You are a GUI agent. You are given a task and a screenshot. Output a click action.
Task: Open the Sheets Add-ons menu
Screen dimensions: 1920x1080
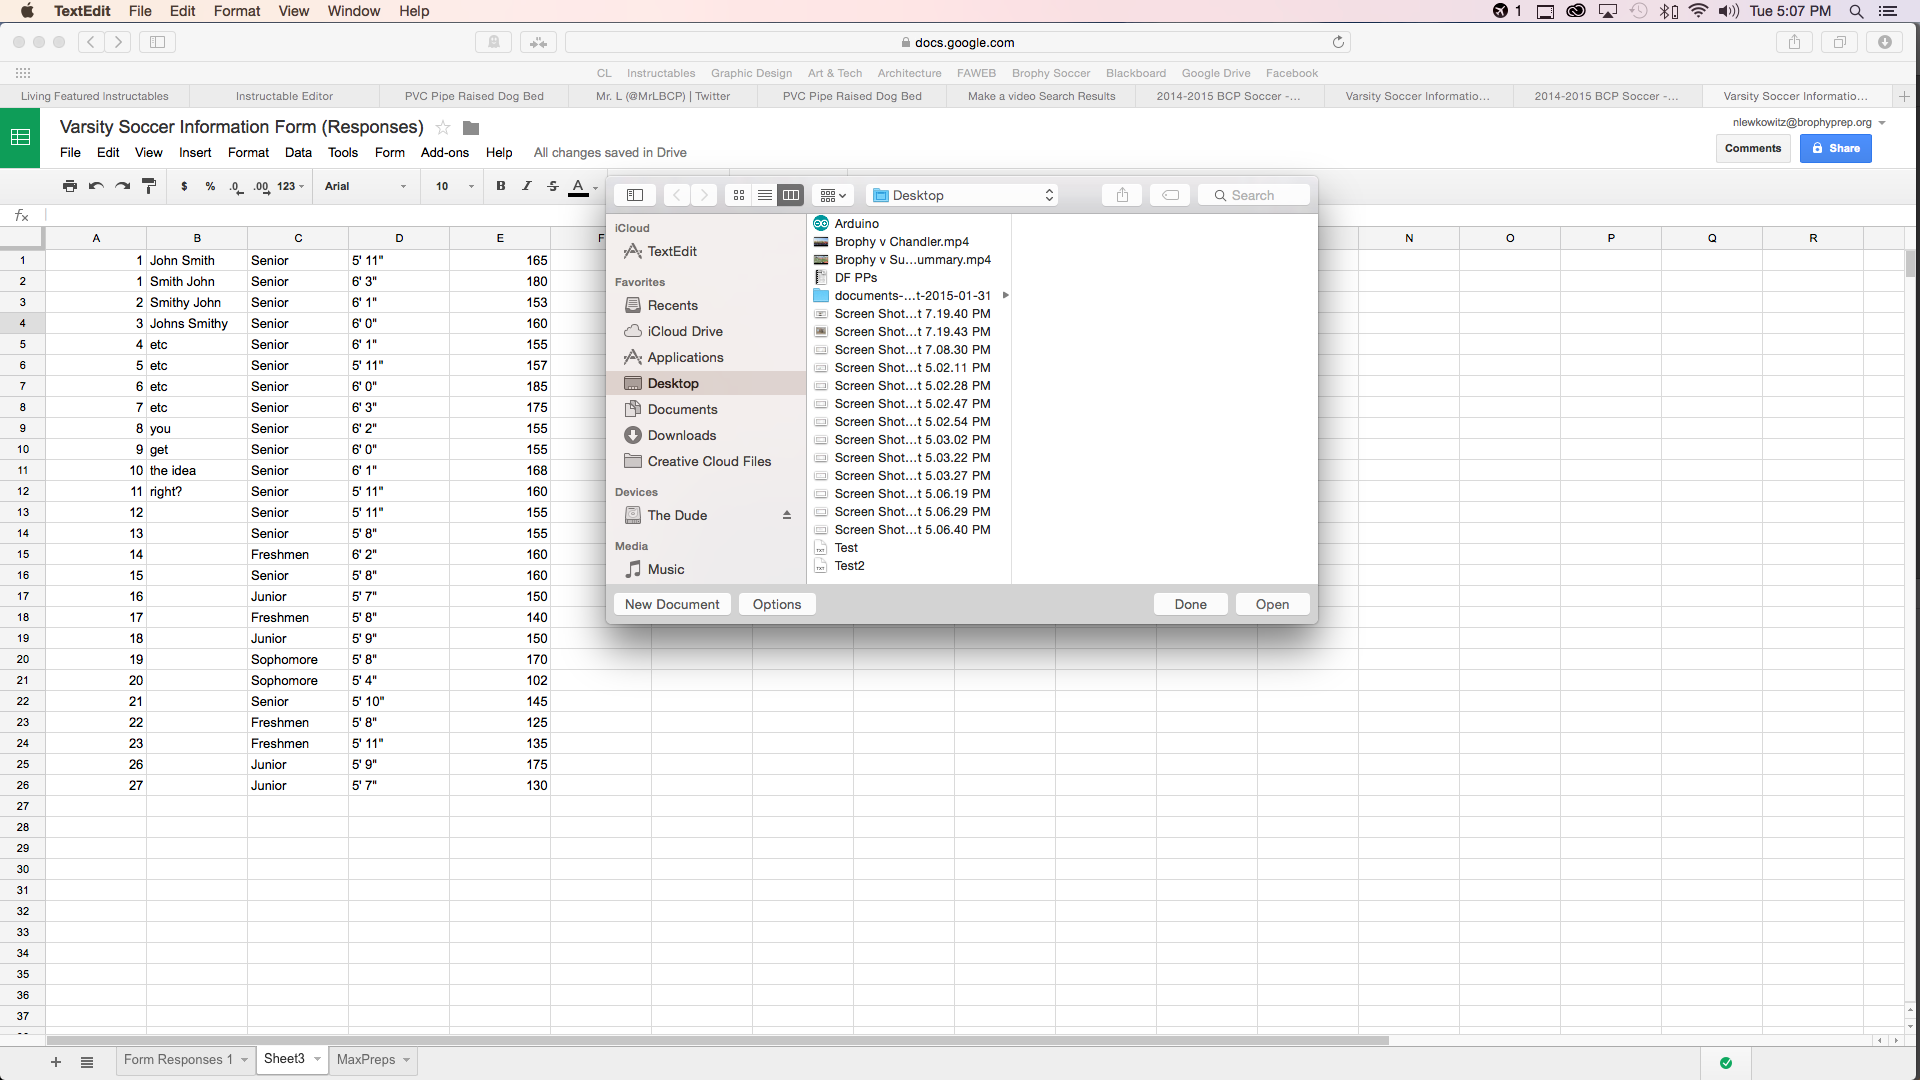[x=445, y=153]
